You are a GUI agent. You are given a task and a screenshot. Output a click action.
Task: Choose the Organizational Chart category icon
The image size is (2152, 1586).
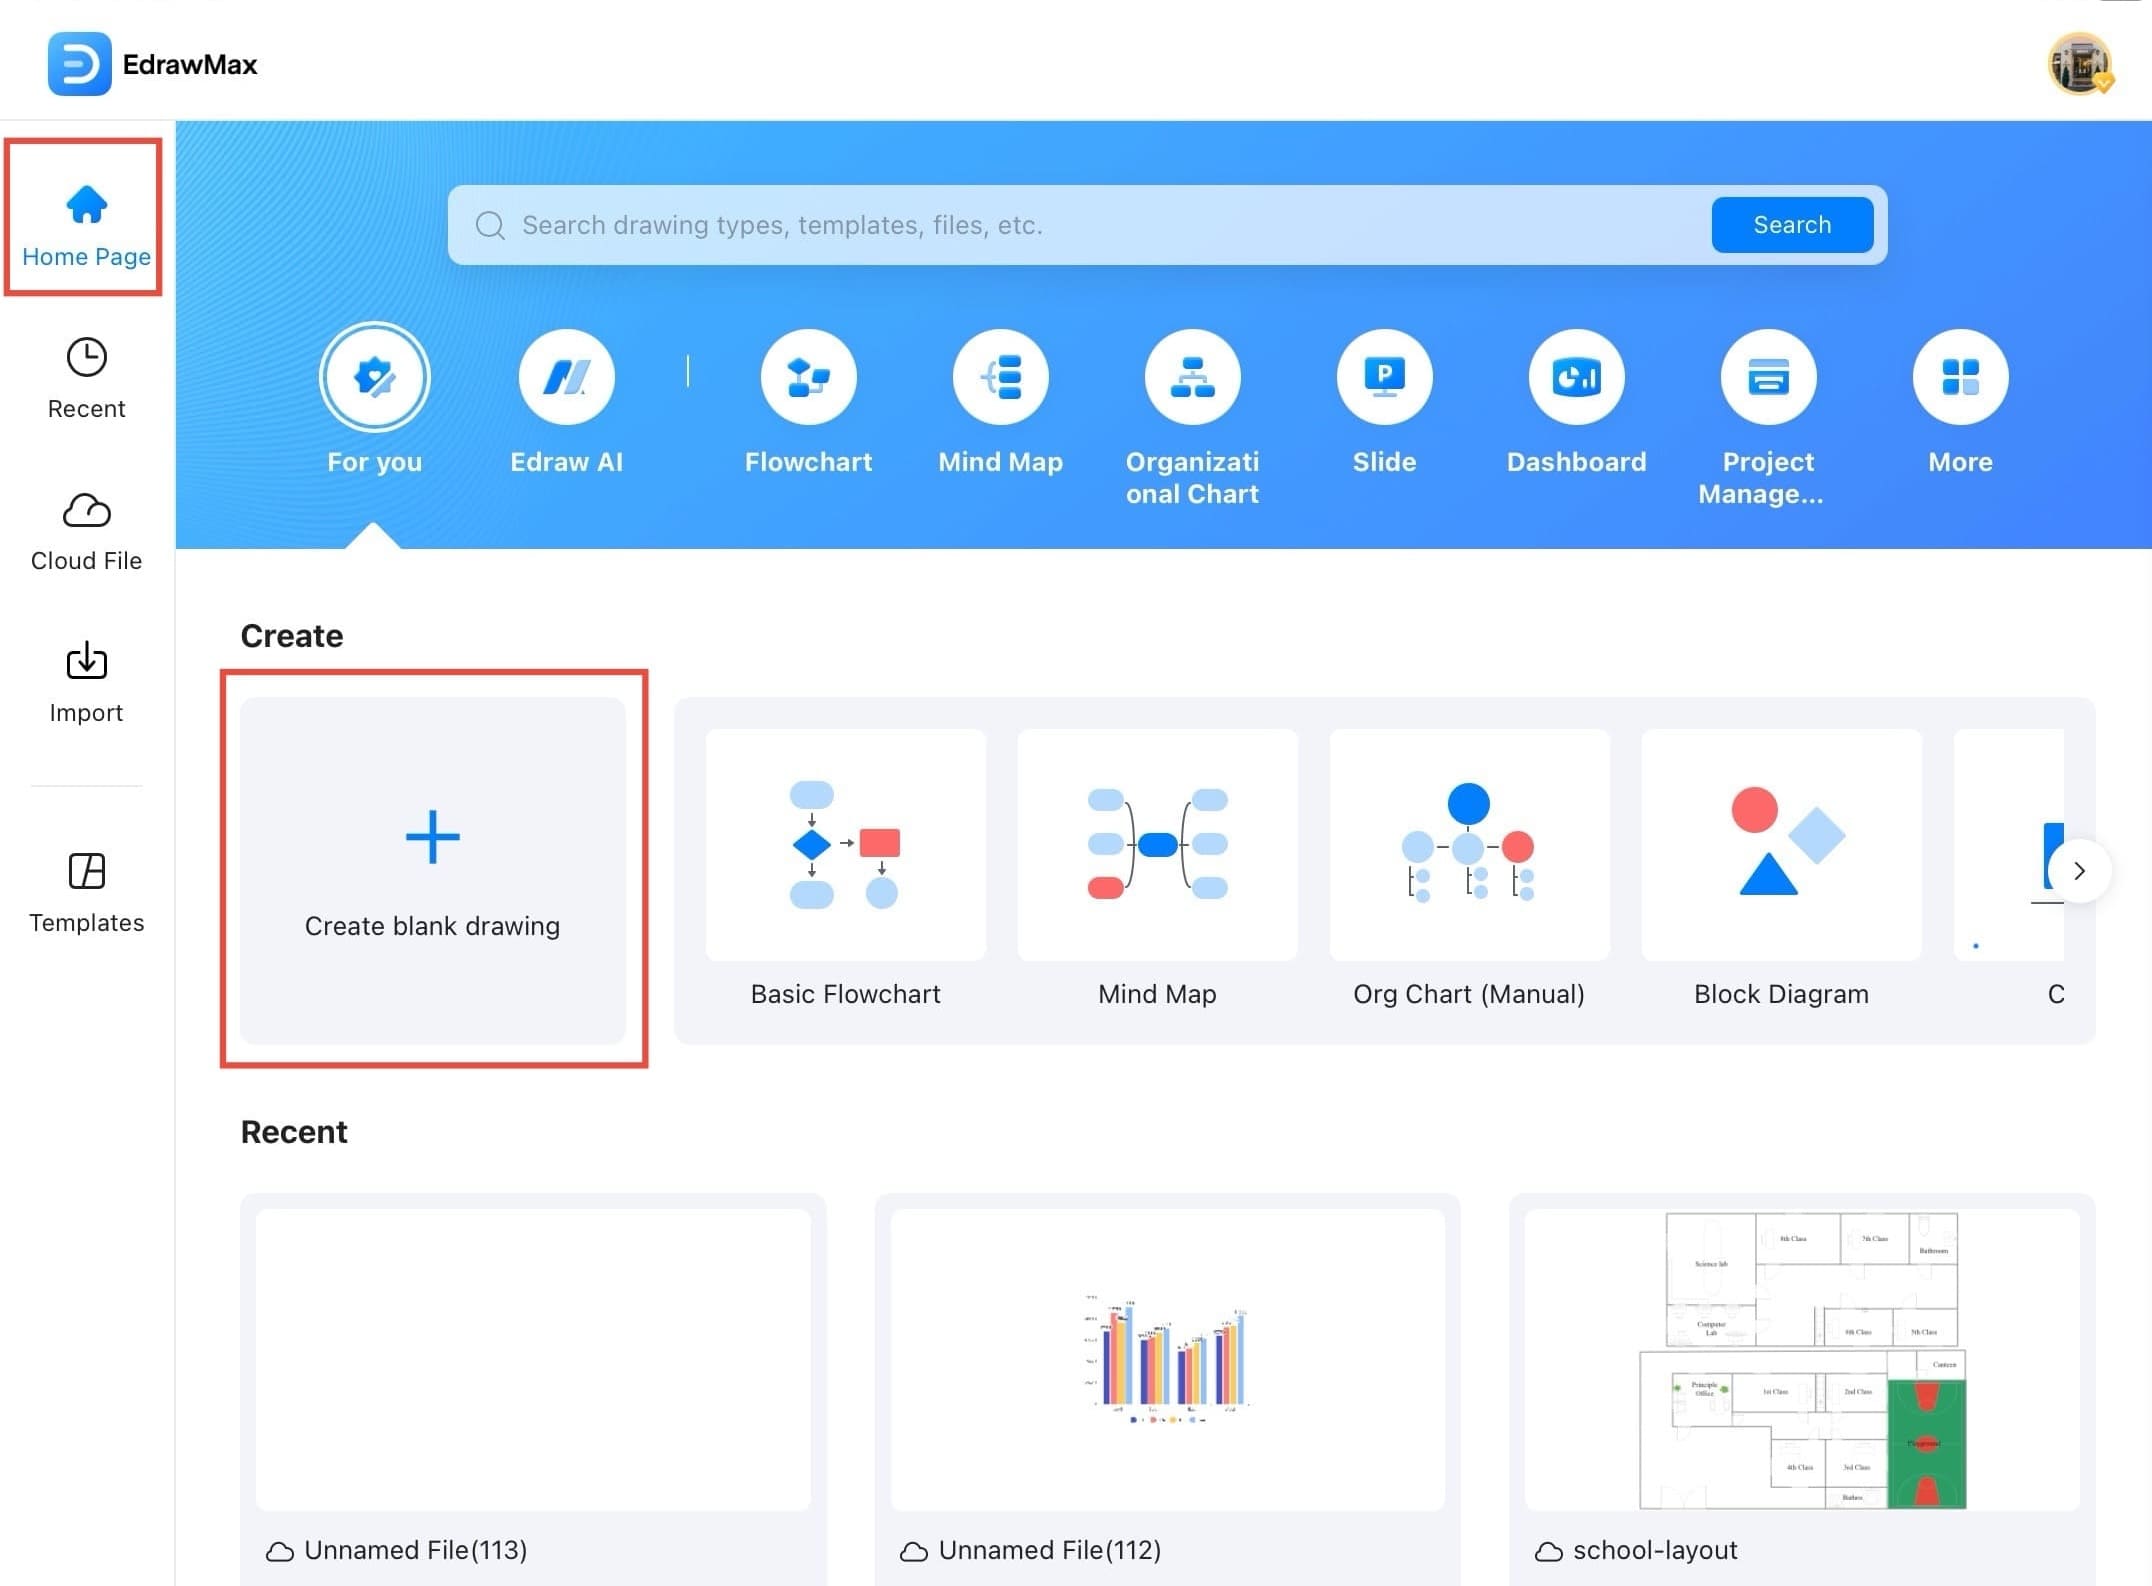(x=1192, y=377)
